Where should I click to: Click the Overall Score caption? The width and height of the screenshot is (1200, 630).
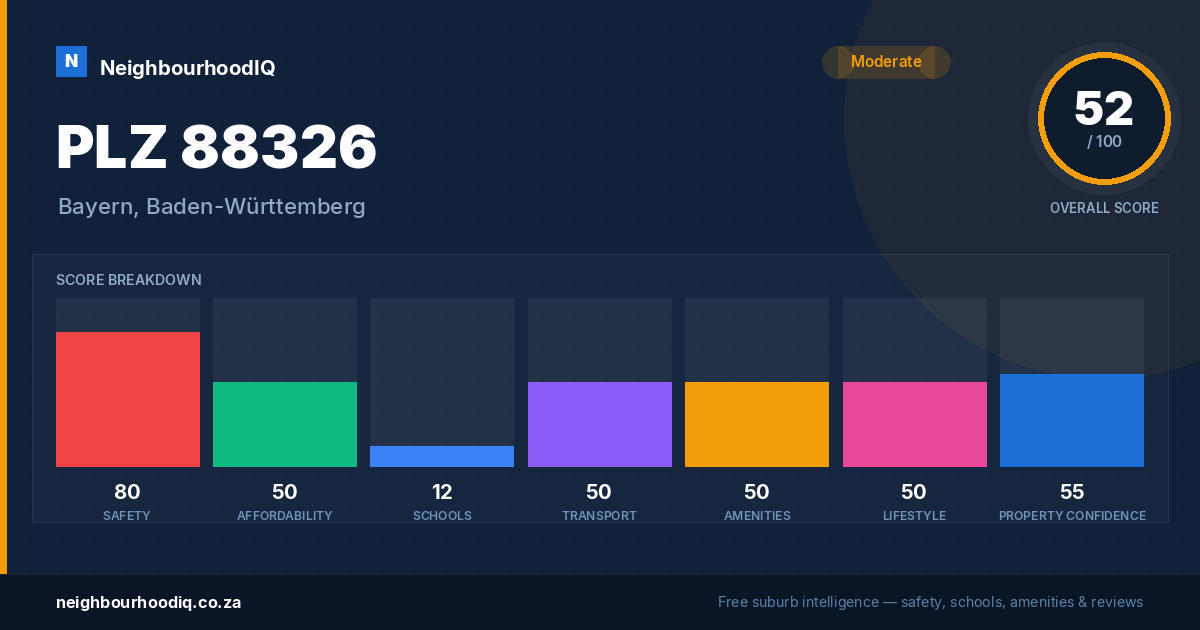click(1104, 208)
